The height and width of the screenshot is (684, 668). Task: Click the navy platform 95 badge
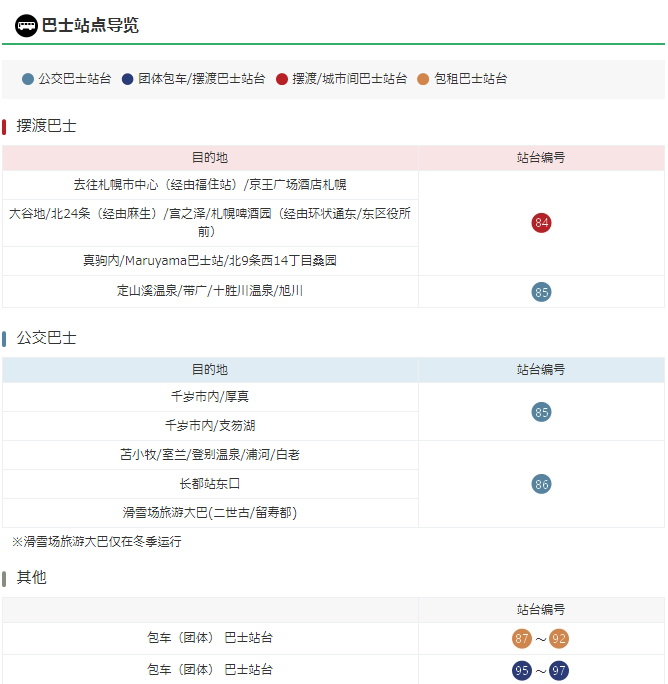(x=522, y=670)
